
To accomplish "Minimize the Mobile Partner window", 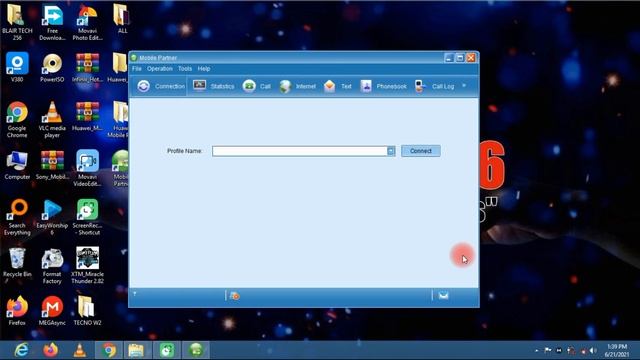I will pyautogui.click(x=449, y=58).
